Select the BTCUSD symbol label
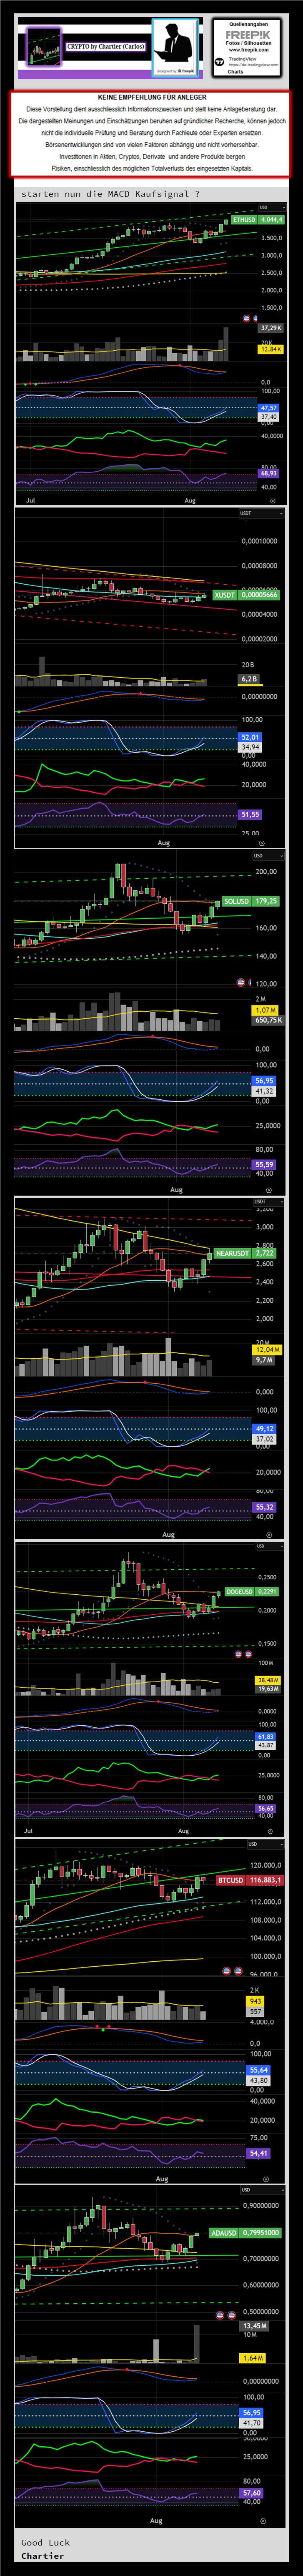 tap(230, 1880)
